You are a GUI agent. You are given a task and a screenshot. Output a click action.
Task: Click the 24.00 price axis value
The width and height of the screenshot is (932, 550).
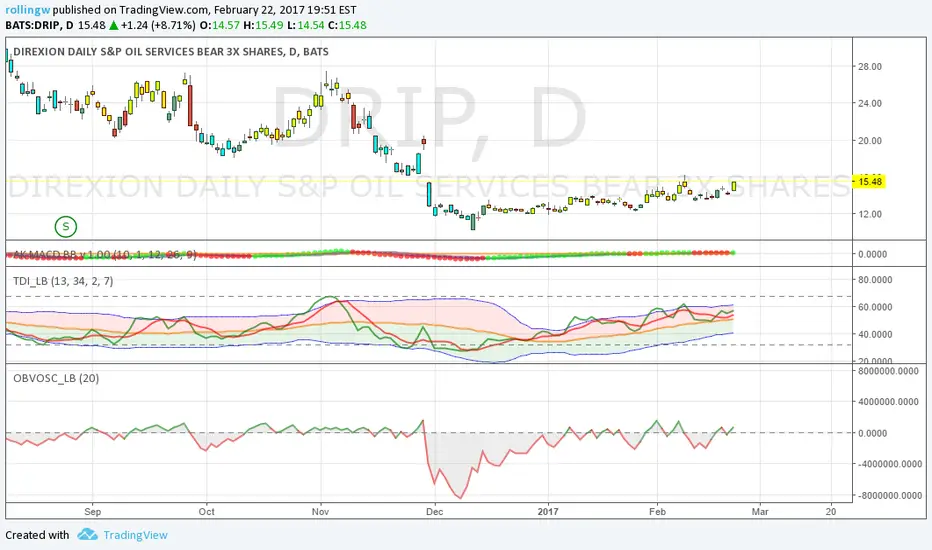click(x=870, y=103)
